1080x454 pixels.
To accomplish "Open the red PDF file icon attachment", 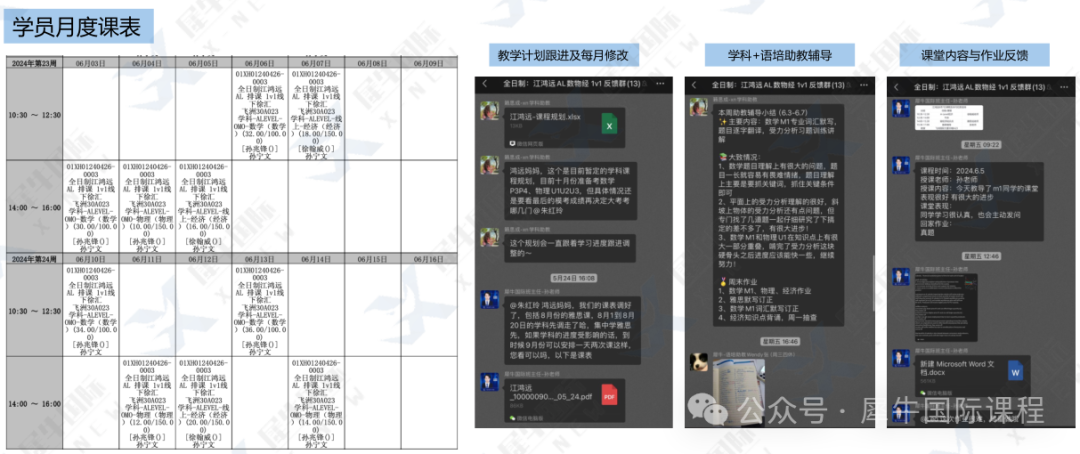I will tap(609, 395).
